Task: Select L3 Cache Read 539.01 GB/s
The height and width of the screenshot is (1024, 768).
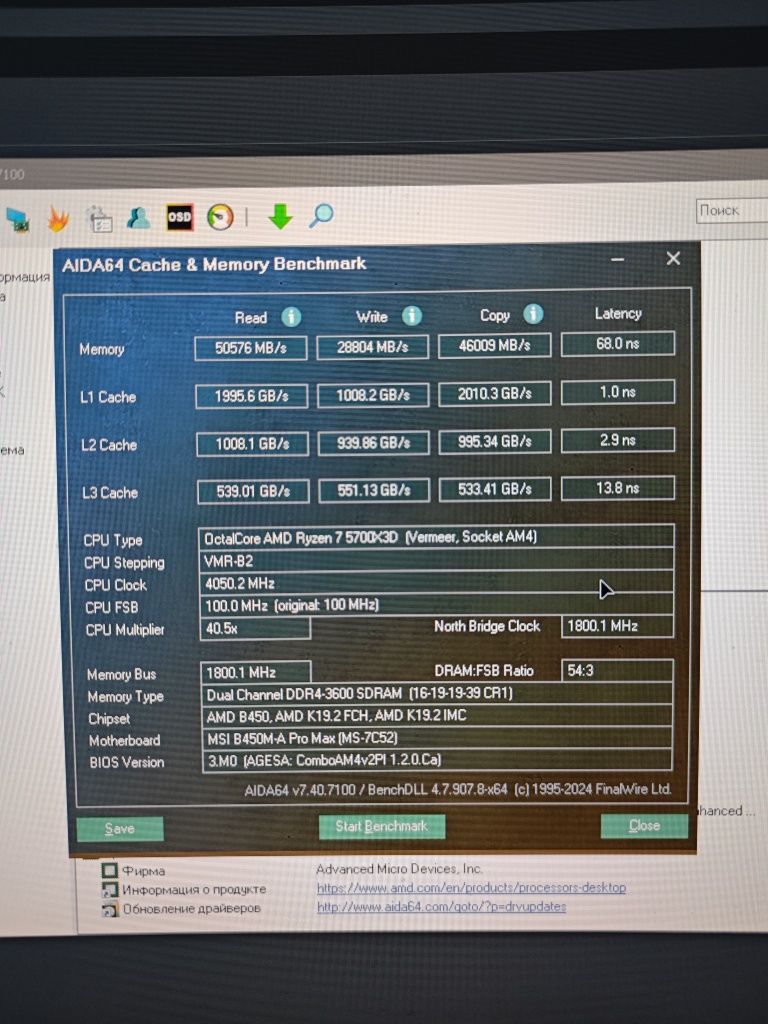Action: tap(253, 492)
